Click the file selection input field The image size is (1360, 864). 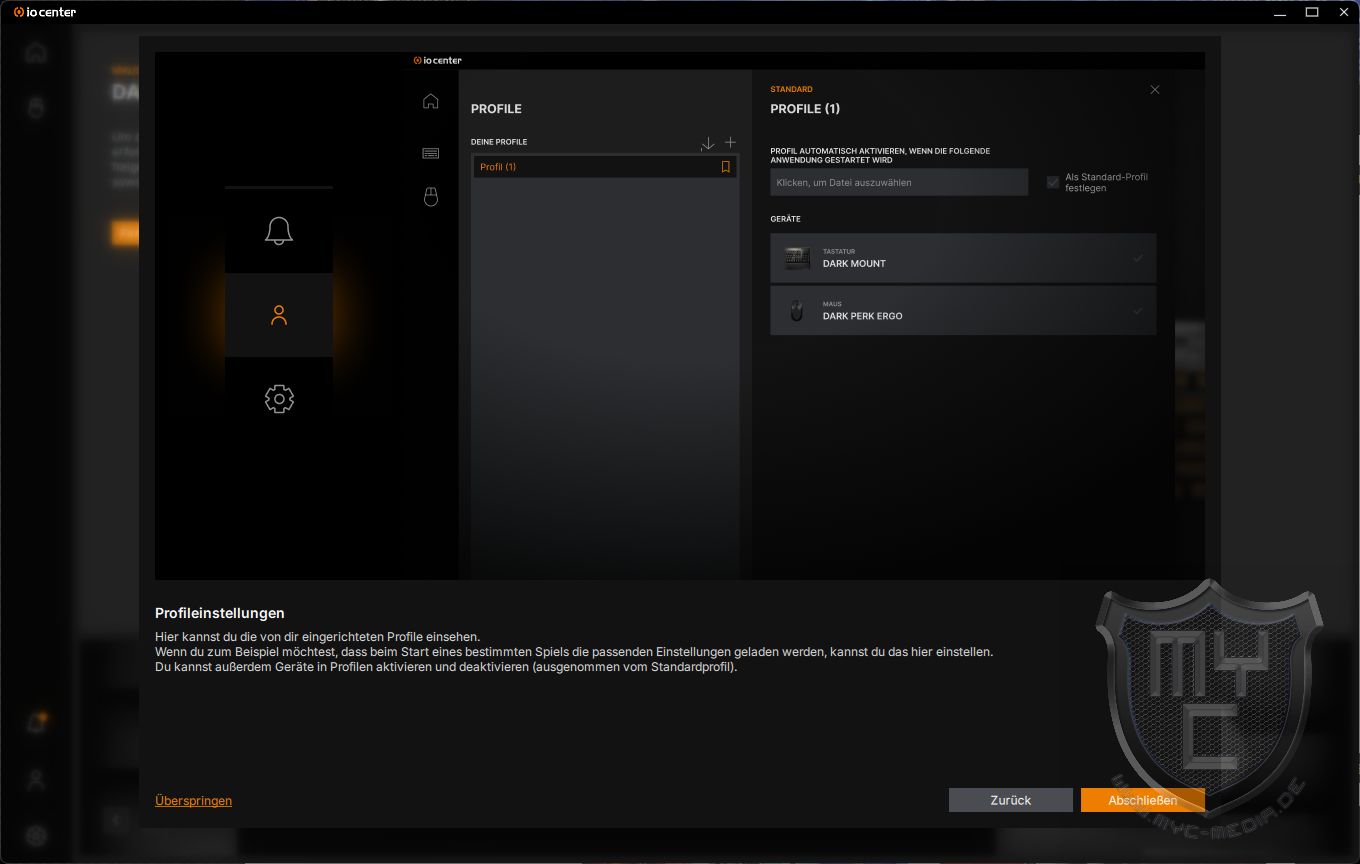coord(898,182)
